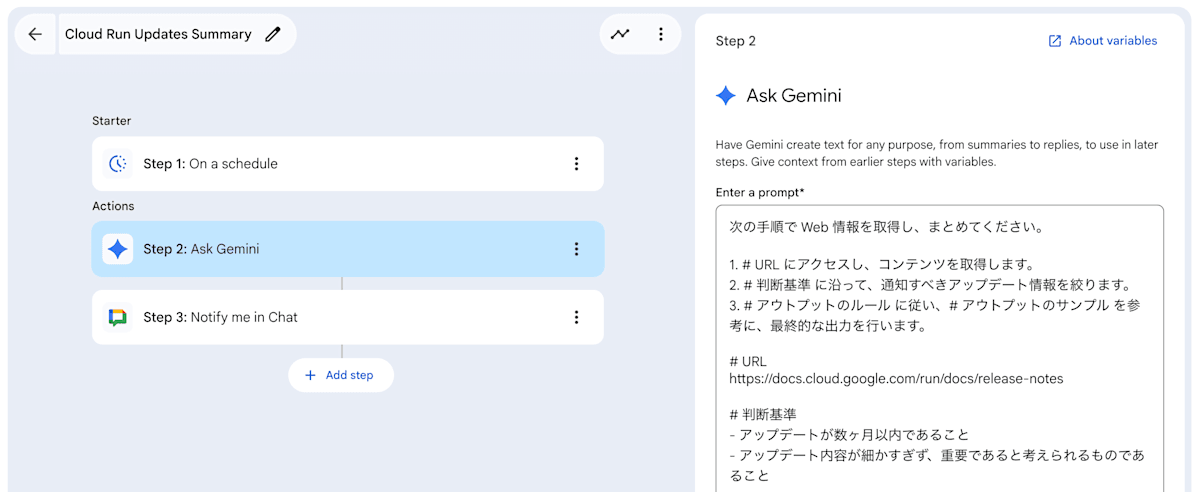Screen dimensions: 1200x492
Task: Open Step 2 more options menu
Action: (576, 249)
